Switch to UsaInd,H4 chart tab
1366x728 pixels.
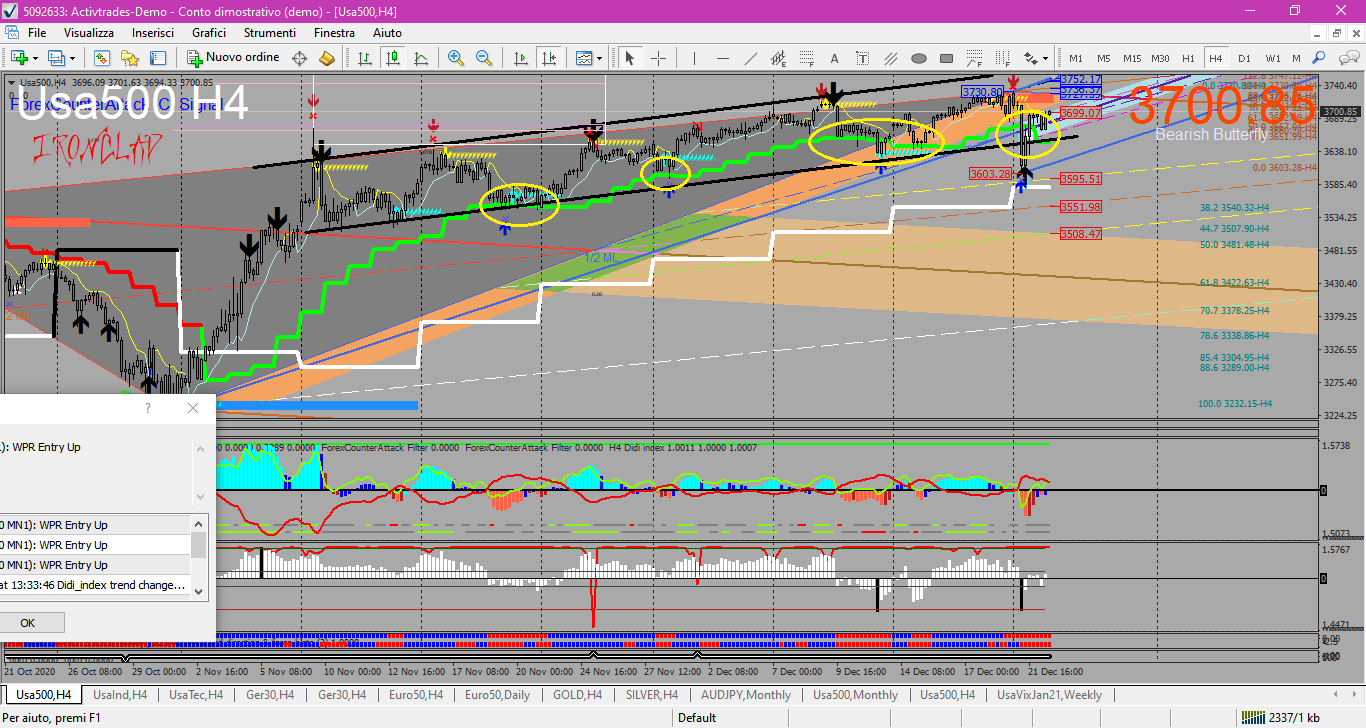coord(120,695)
